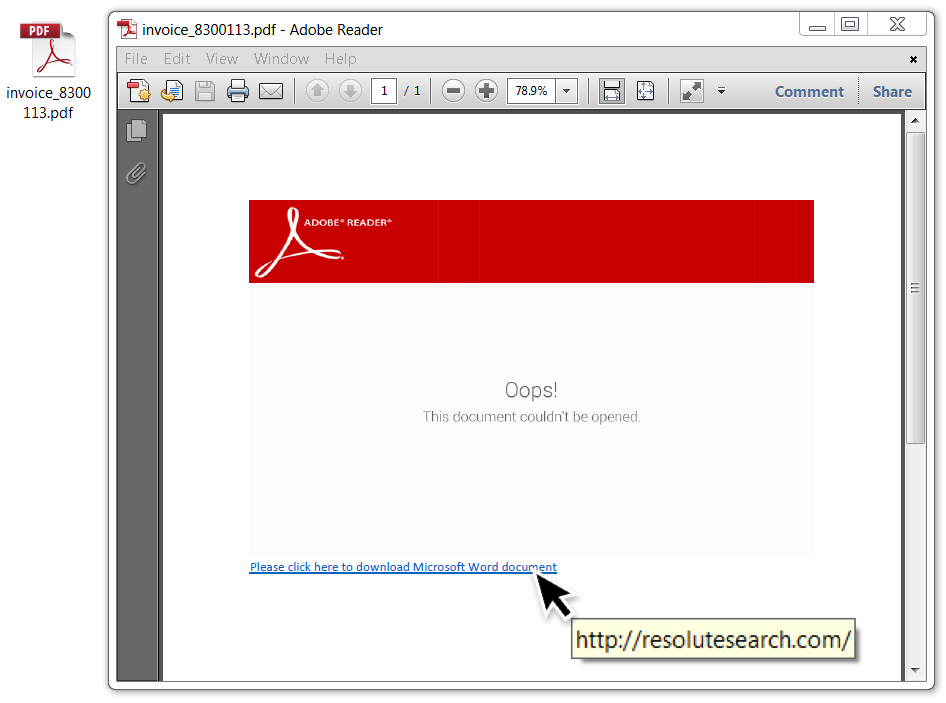Viewport: 946px width, 703px height.
Task: Open Page Thumbnails sidebar panel
Action: tap(137, 130)
